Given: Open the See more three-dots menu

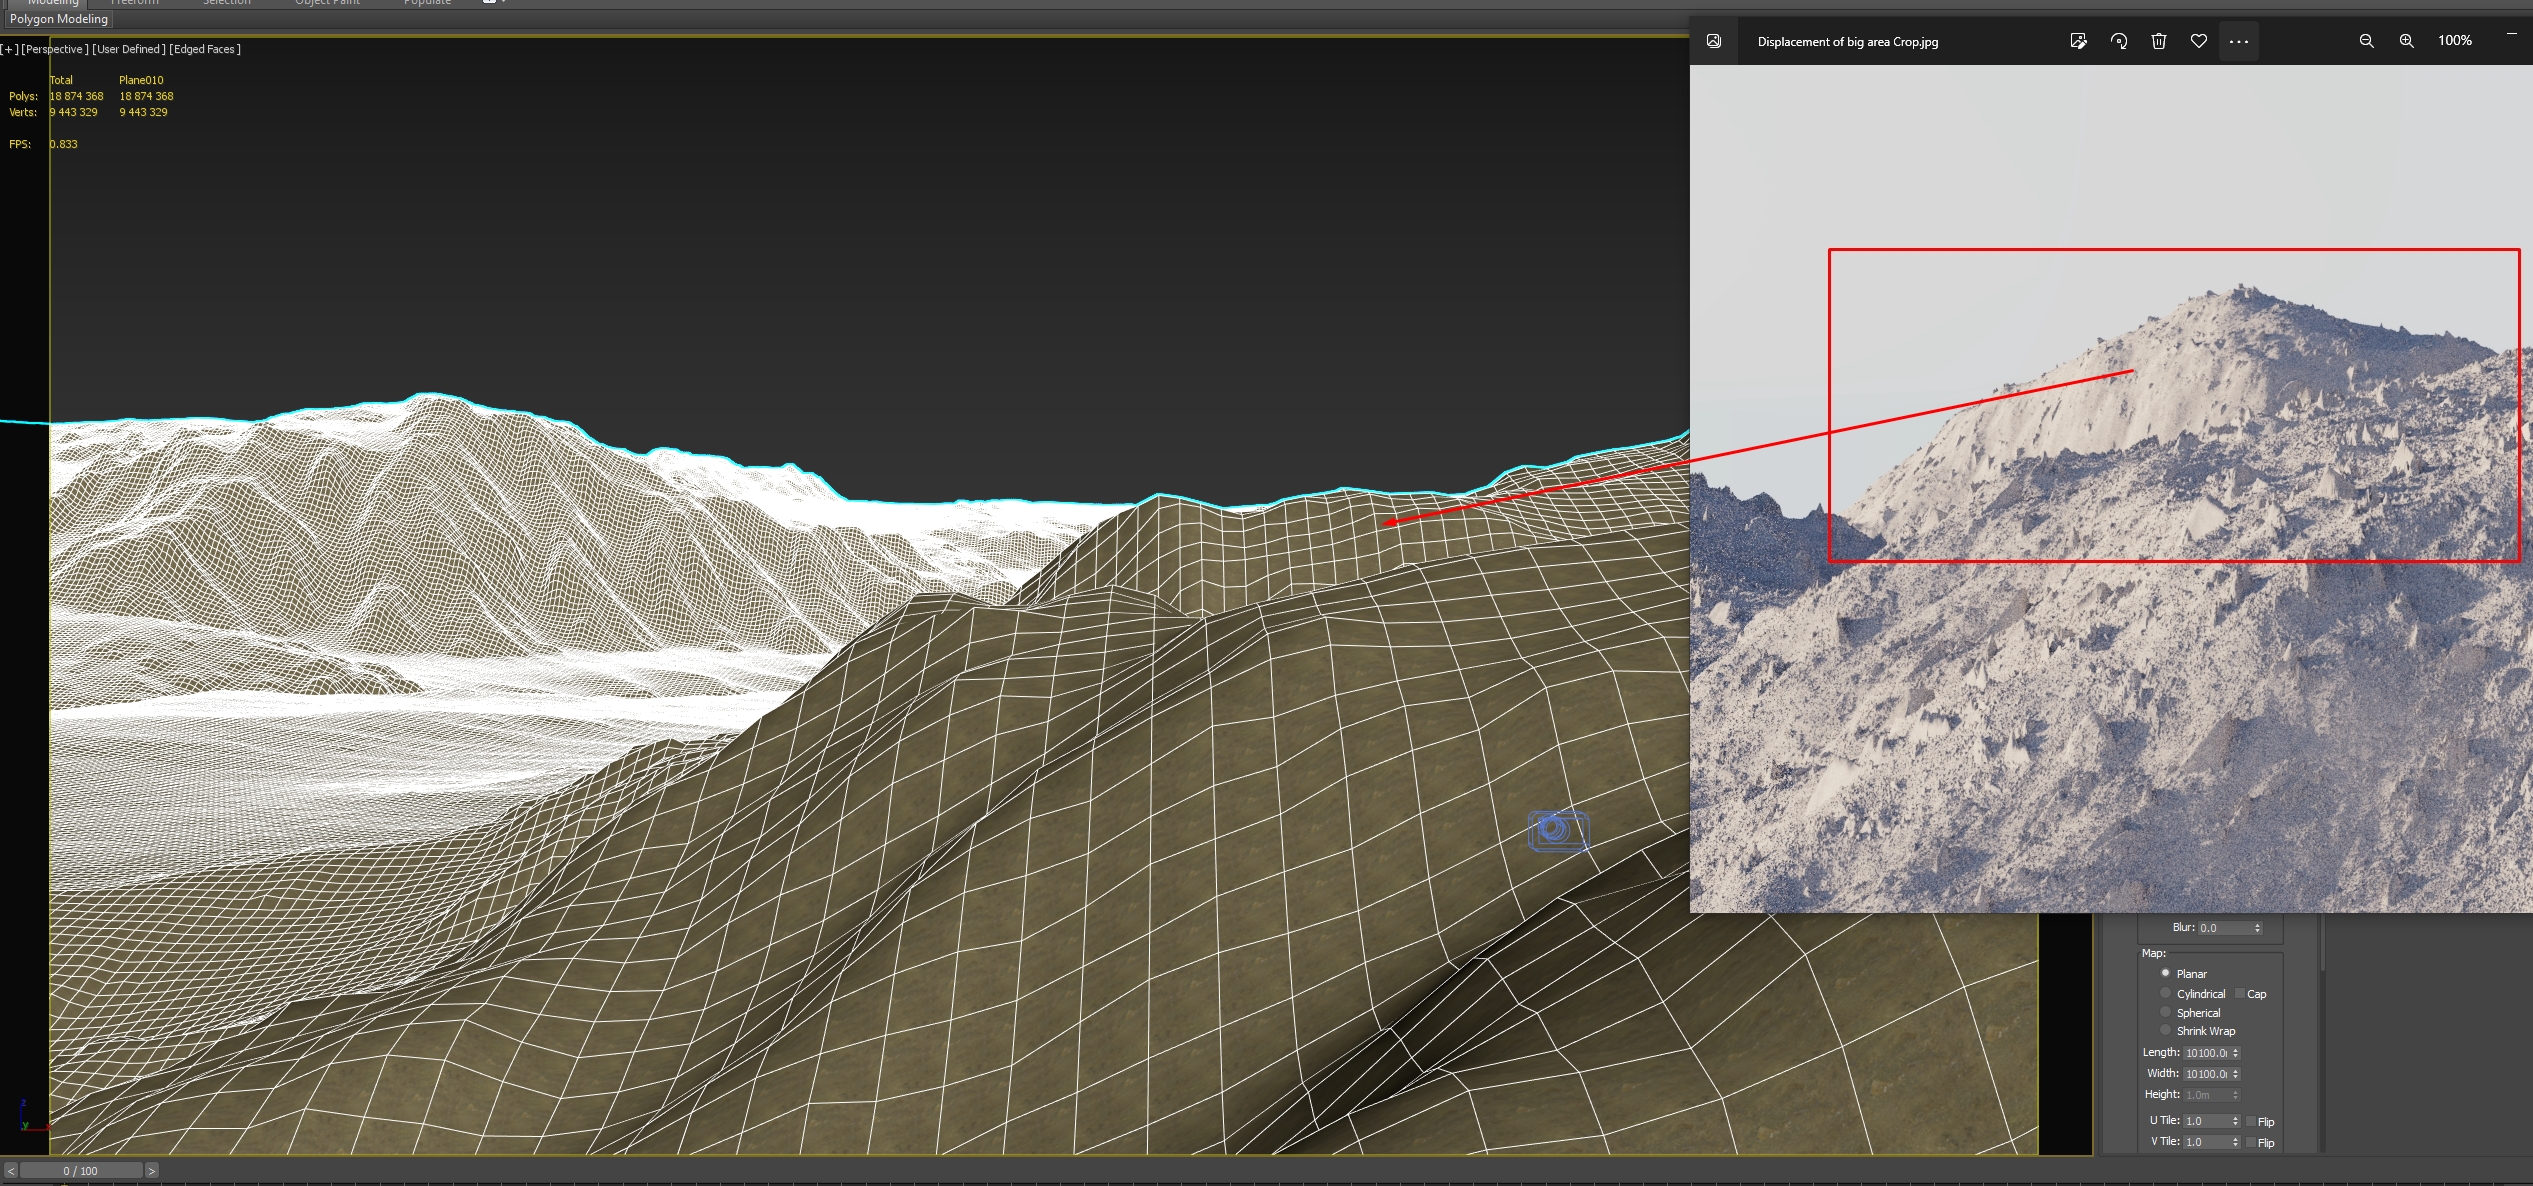Looking at the screenshot, I should tap(2239, 41).
